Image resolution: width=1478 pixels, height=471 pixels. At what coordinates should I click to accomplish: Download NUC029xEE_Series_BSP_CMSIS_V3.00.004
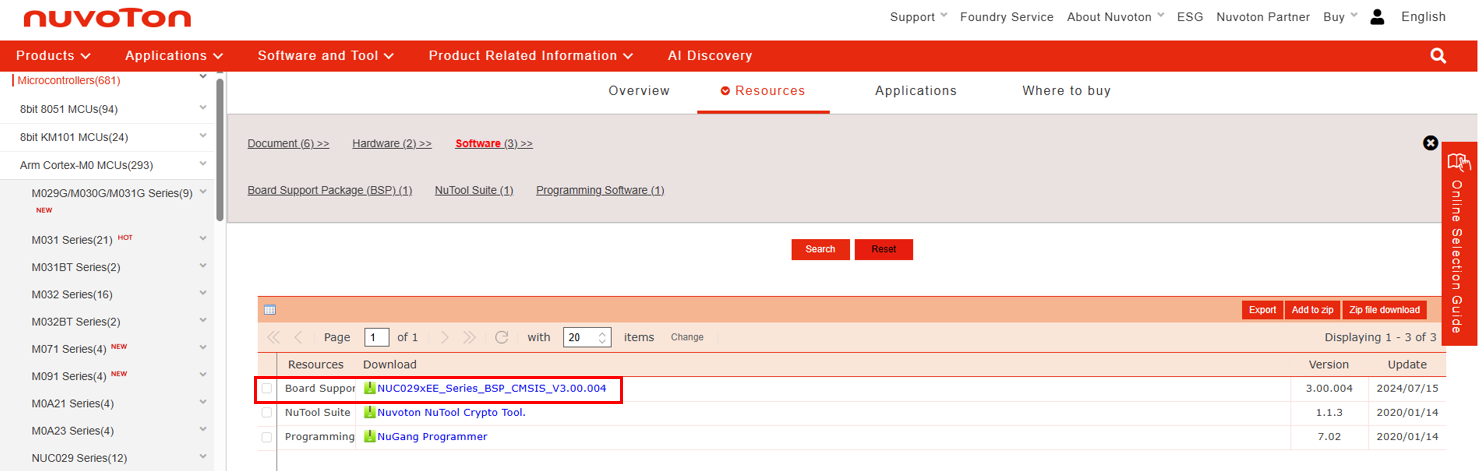tap(492, 388)
